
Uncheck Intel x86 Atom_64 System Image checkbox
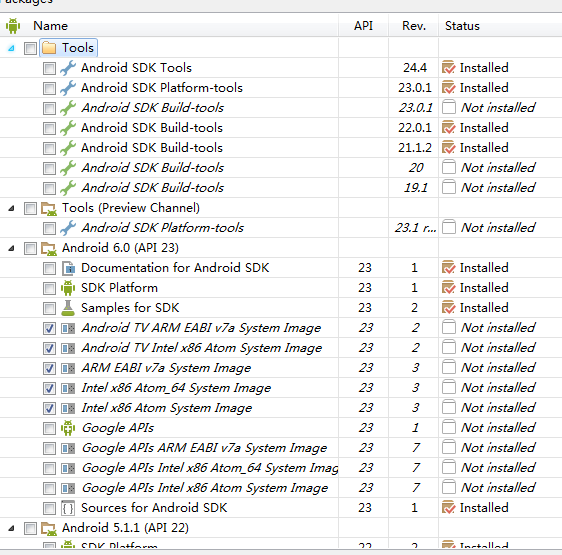point(49,388)
